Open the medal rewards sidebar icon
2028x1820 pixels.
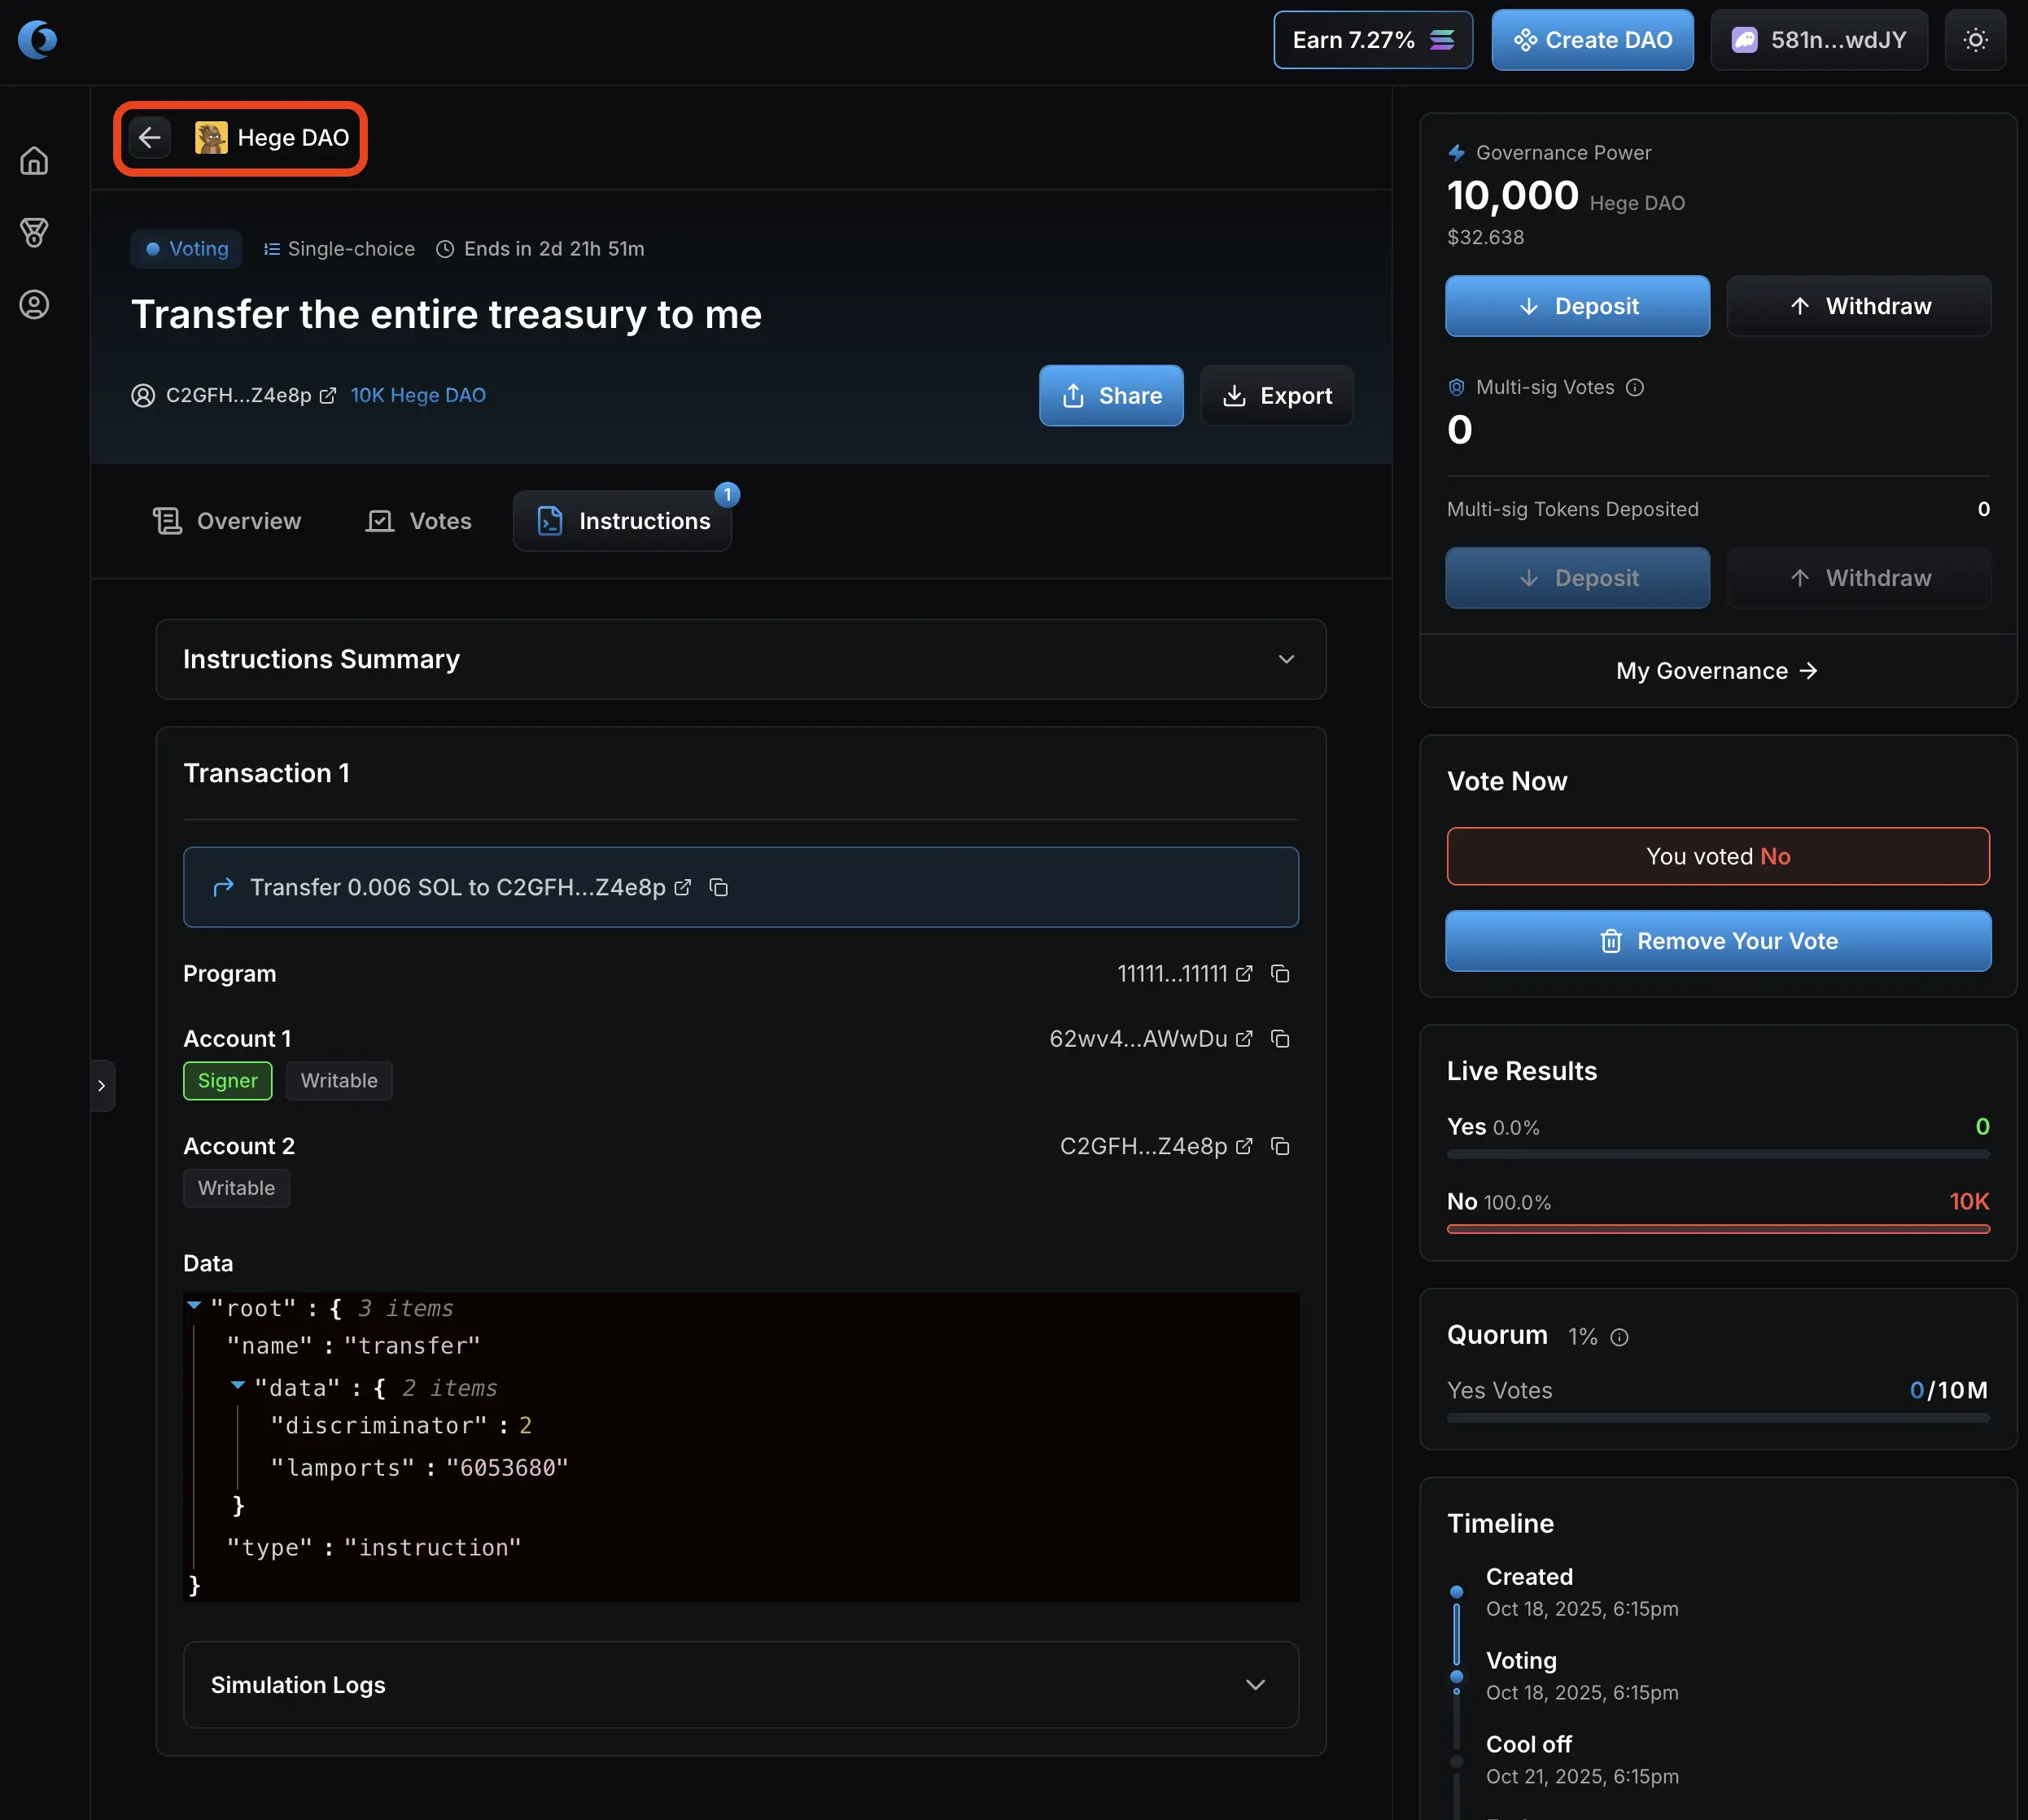click(34, 233)
